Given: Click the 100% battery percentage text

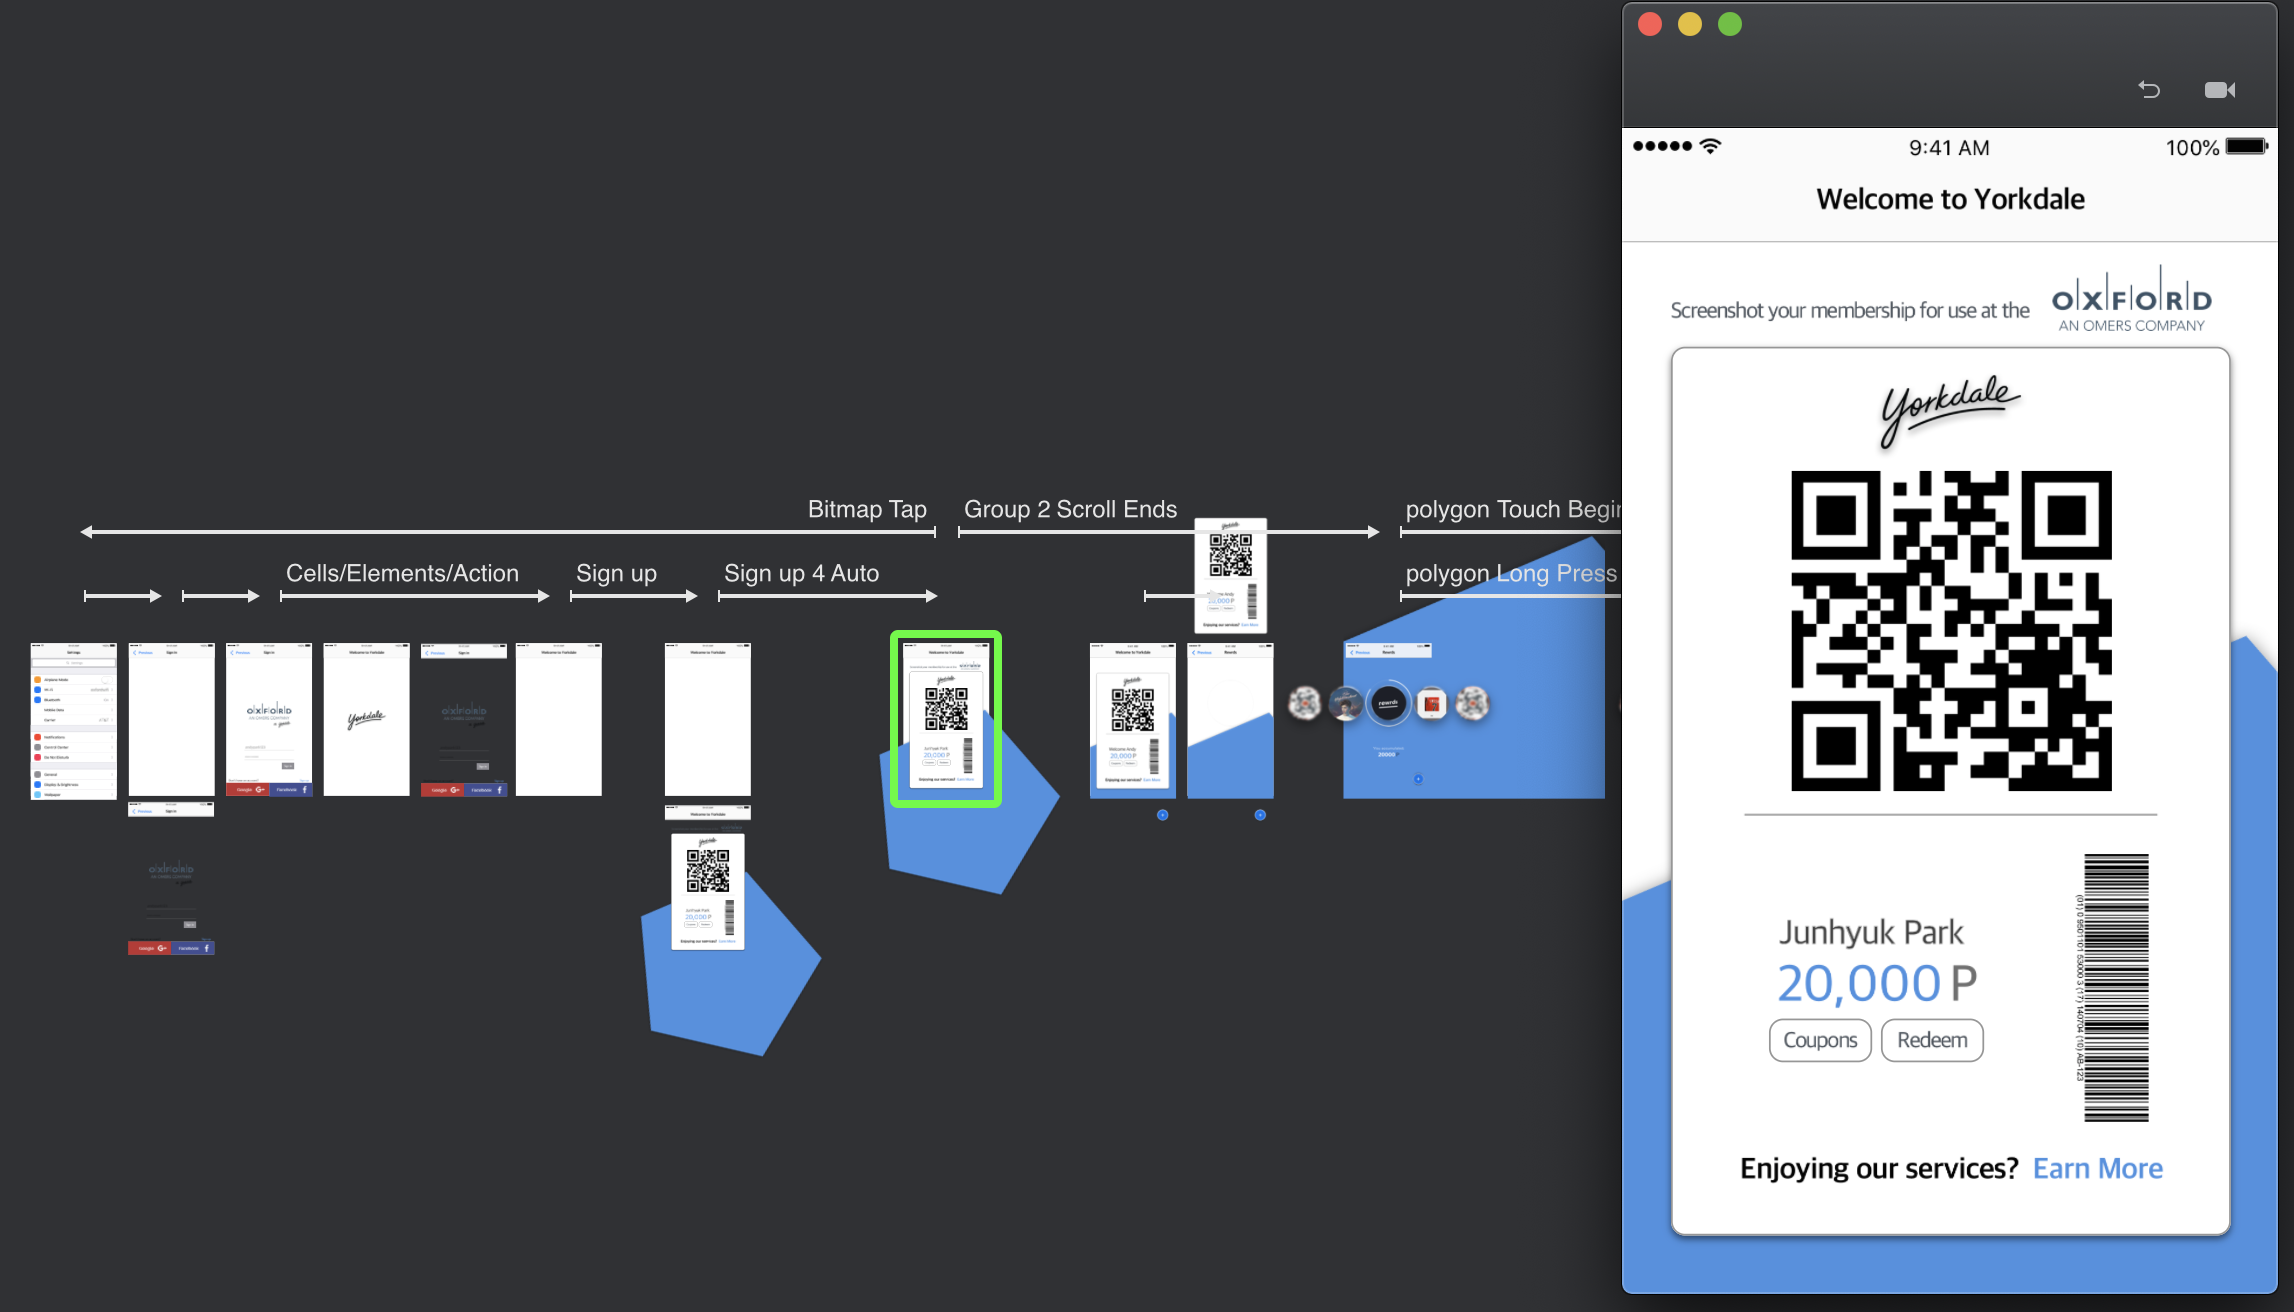Looking at the screenshot, I should coord(2192,148).
